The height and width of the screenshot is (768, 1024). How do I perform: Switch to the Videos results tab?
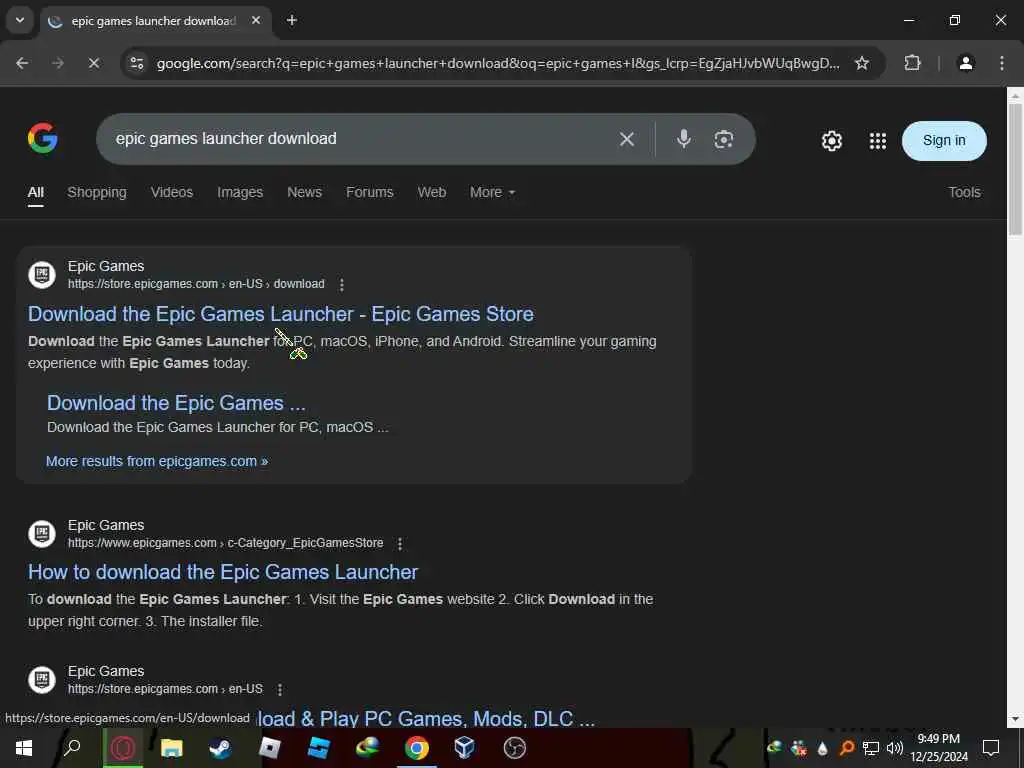172,193
